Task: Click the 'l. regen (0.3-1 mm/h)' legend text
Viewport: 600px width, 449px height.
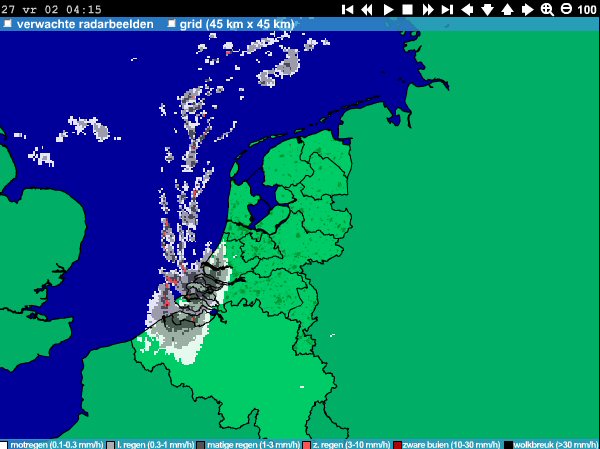Action: coord(155,445)
